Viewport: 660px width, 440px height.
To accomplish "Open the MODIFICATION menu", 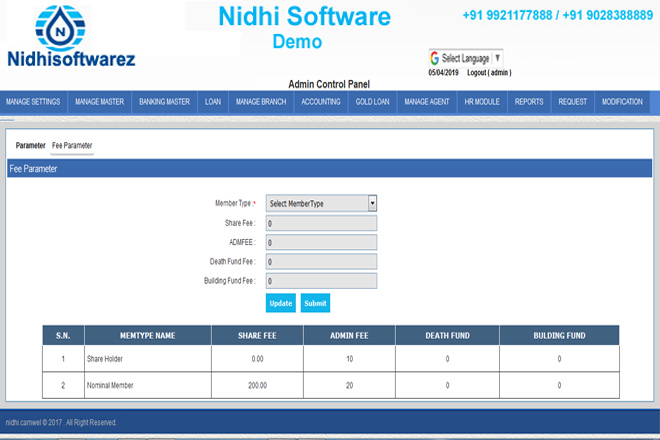I will (622, 102).
